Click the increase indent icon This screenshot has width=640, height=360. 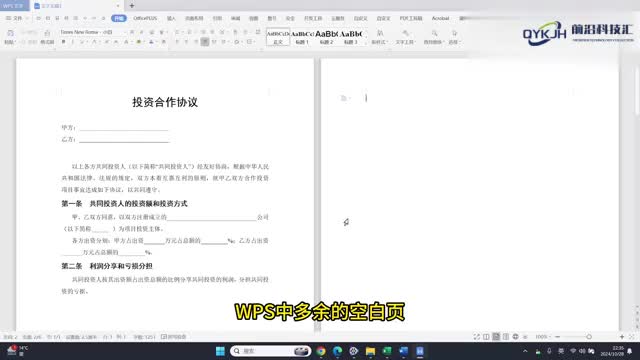212,32
